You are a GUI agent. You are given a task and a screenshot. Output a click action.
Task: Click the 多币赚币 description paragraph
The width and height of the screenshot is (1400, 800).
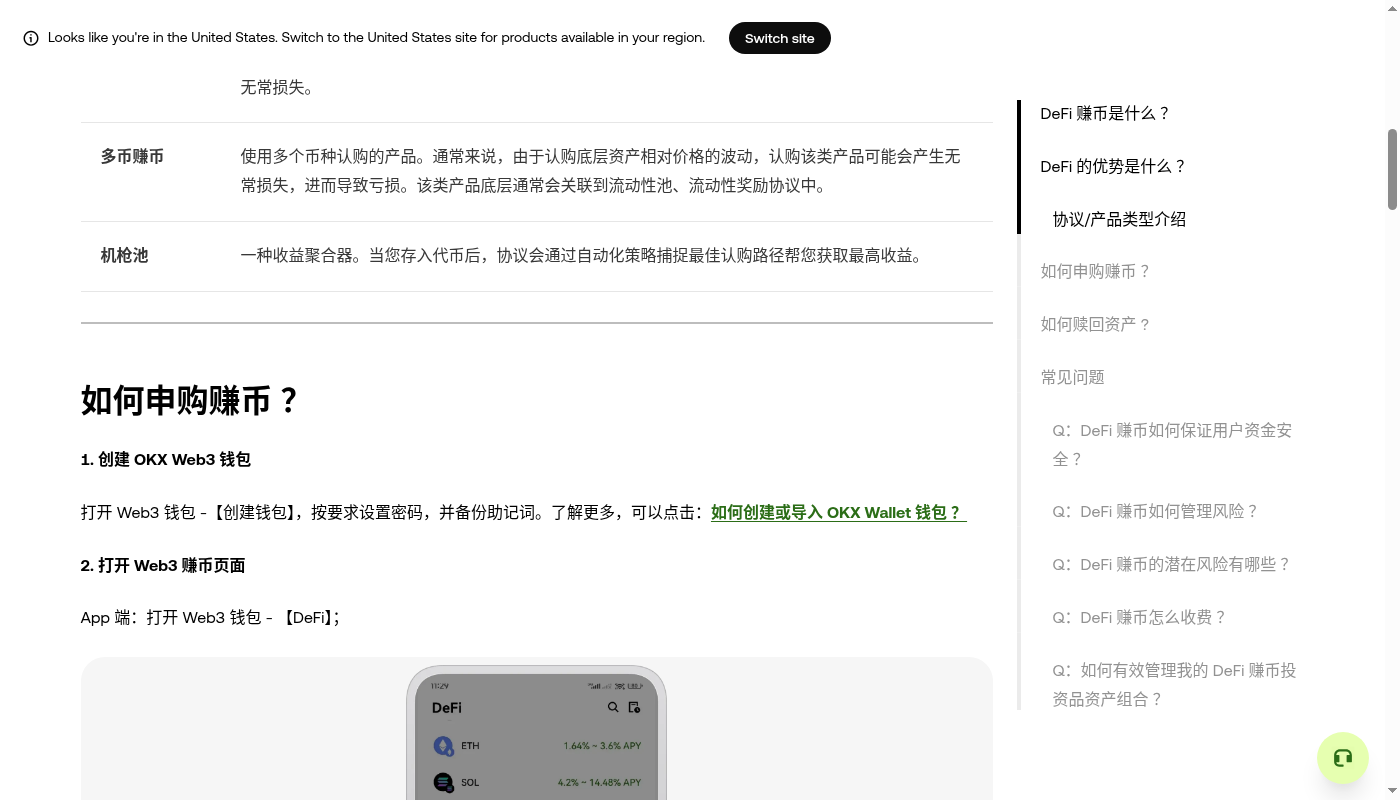click(x=600, y=171)
